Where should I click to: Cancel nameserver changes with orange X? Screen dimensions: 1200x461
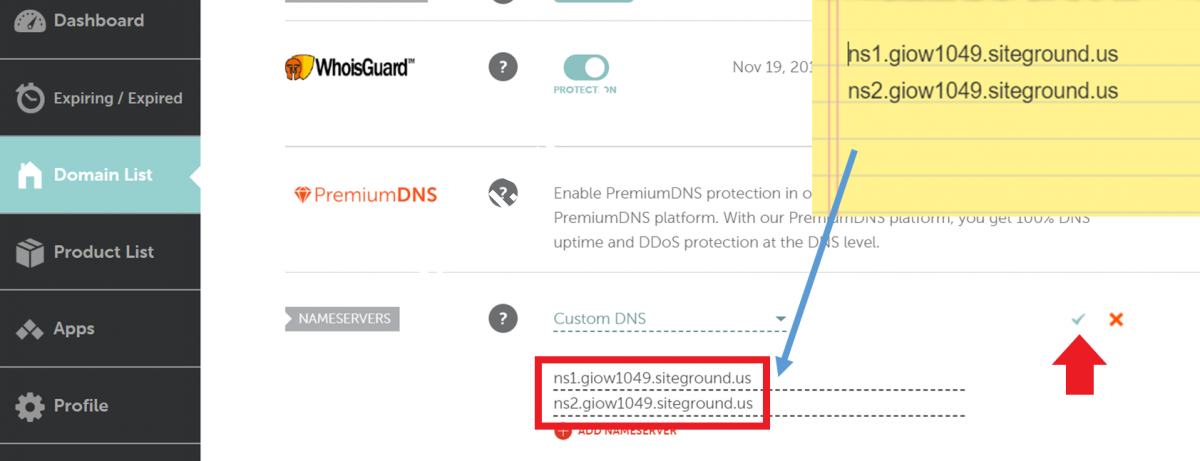pyautogui.click(x=1116, y=319)
